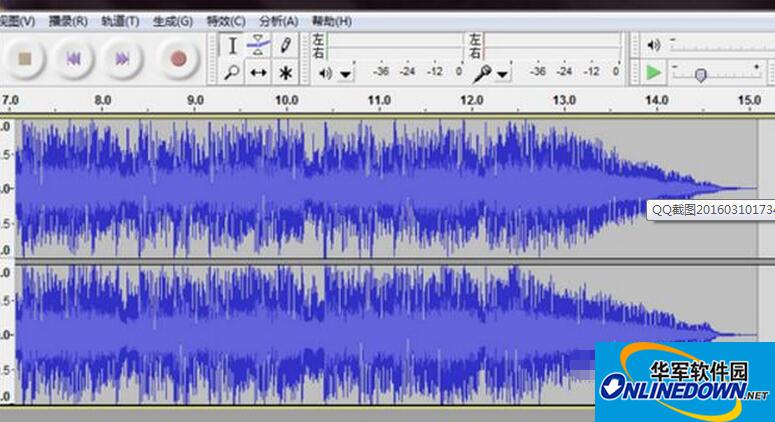Click the timeline ruler at 11.0 seconds
The width and height of the screenshot is (775, 422).
[379, 100]
